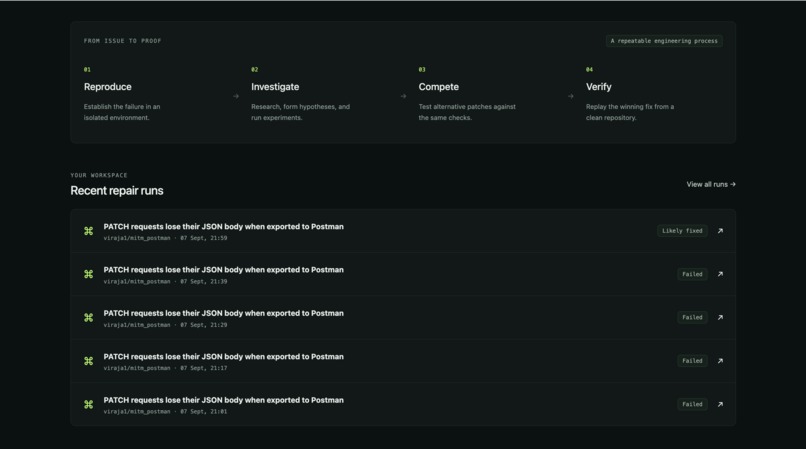Click the command icon on the 21:59 run

88,231
